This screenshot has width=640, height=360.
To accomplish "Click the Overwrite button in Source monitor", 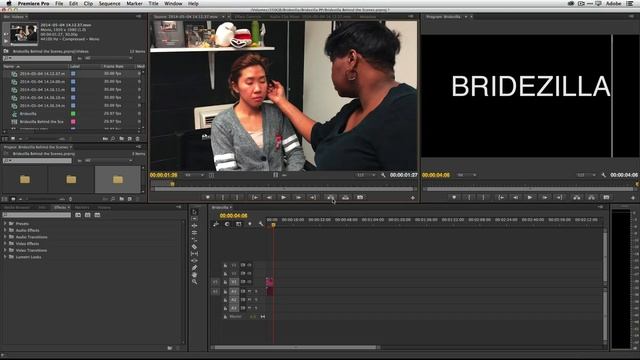I will [x=345, y=197].
